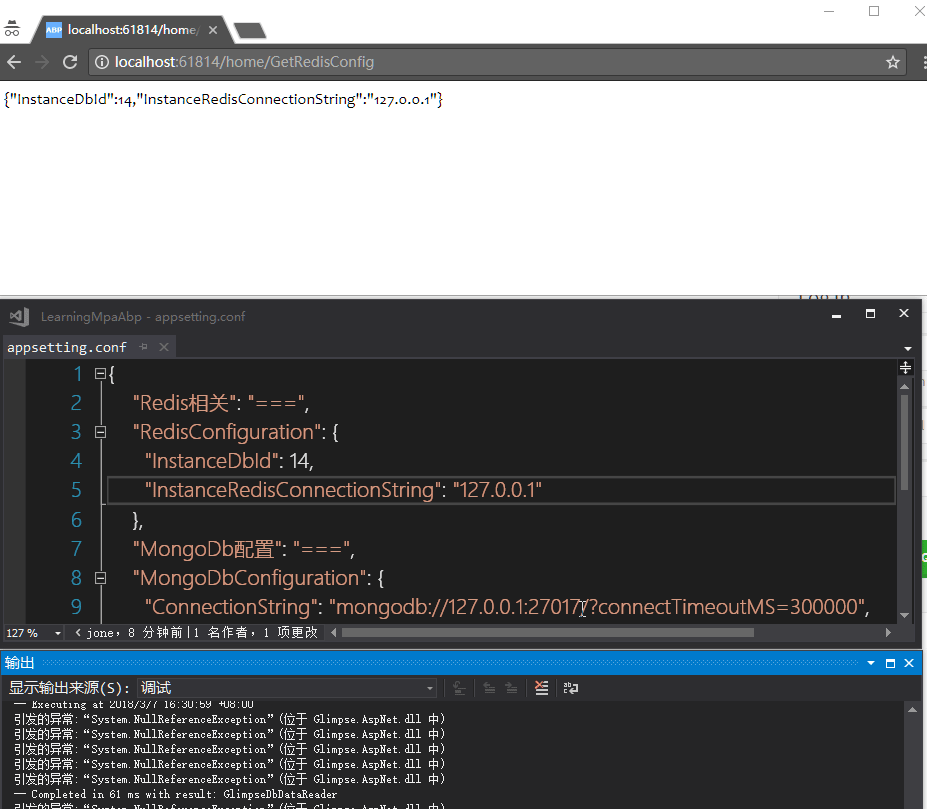The width and height of the screenshot is (927, 809).
Task: Click the browser forward arrow
Action: 42,62
